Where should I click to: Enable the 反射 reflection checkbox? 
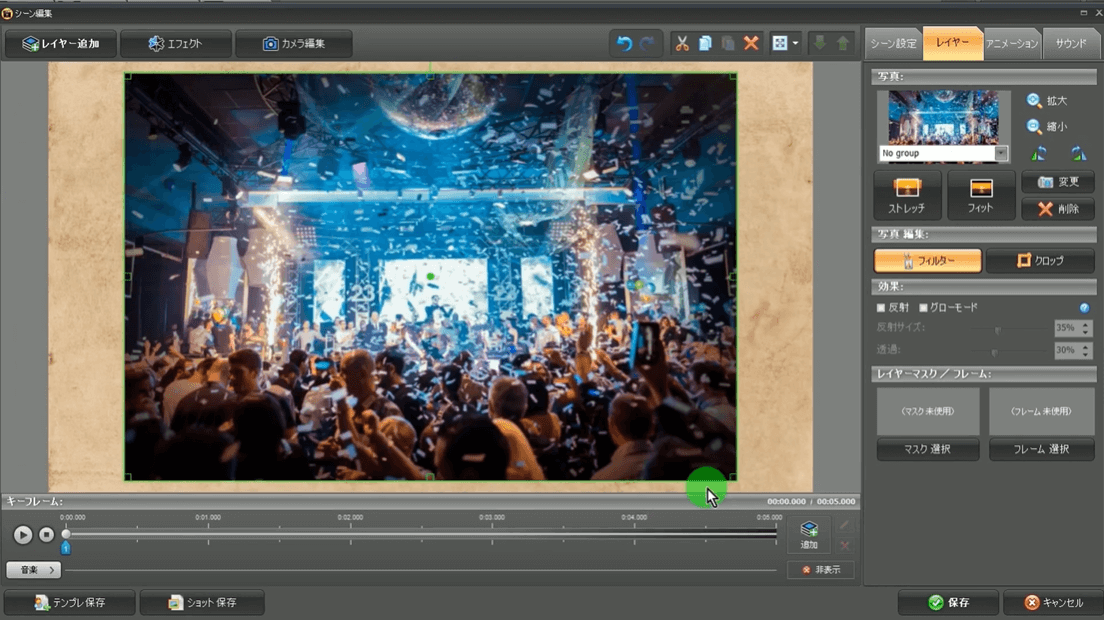click(881, 308)
